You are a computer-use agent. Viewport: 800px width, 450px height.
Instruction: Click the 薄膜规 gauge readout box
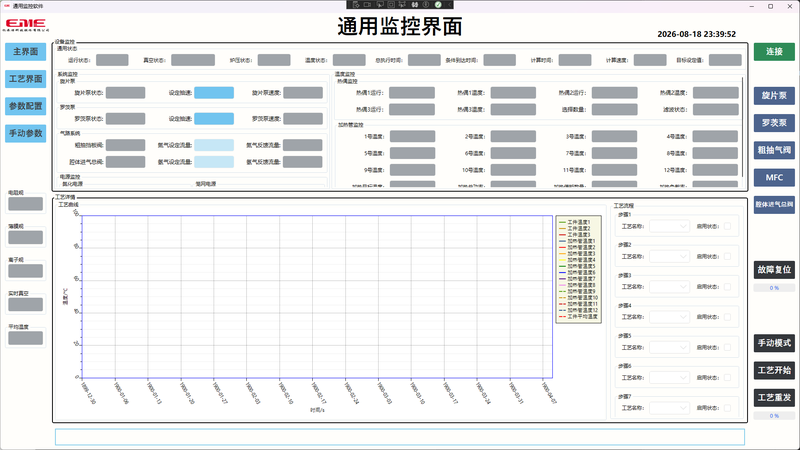coord(26,237)
